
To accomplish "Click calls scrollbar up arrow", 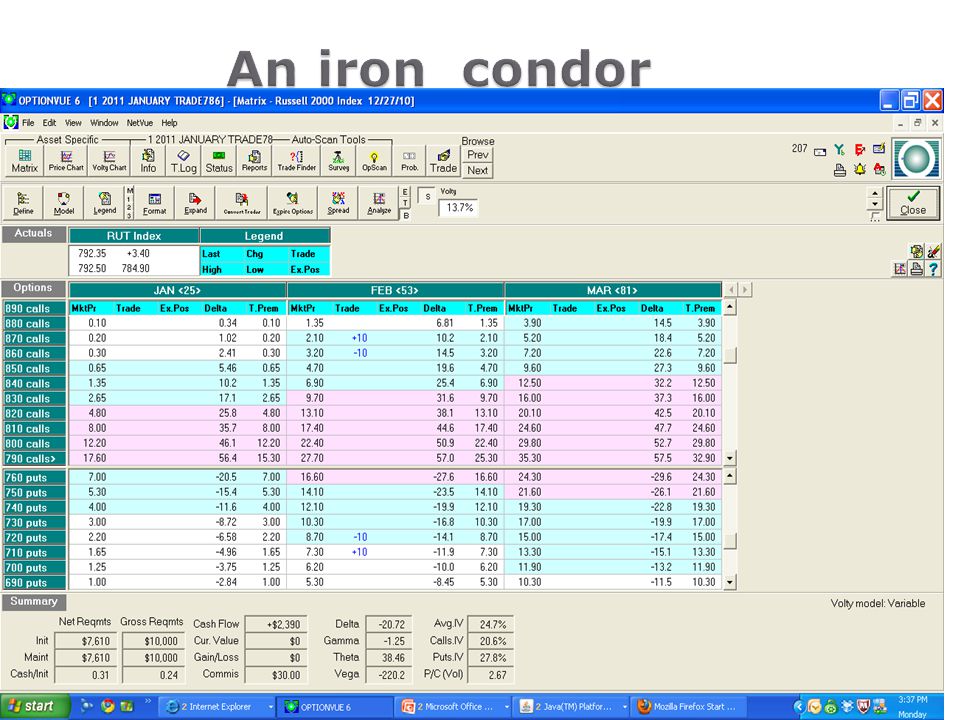I will (x=729, y=308).
